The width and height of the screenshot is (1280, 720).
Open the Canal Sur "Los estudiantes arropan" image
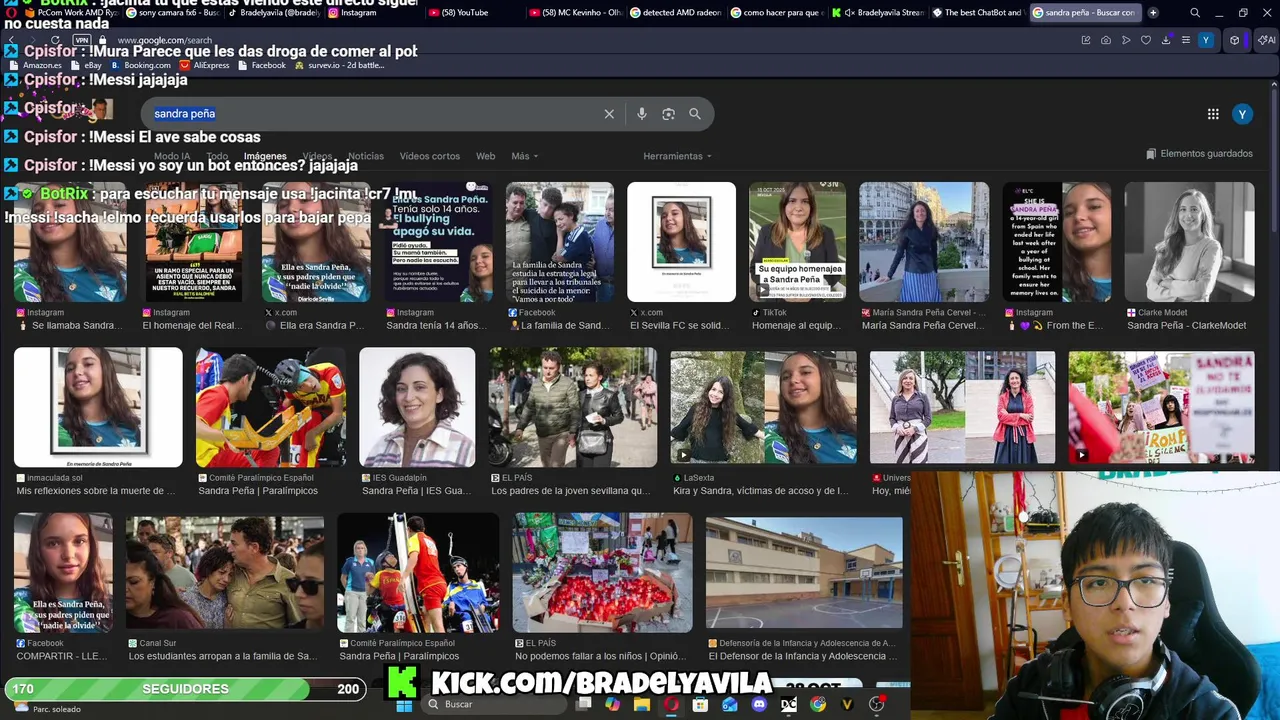click(x=225, y=572)
